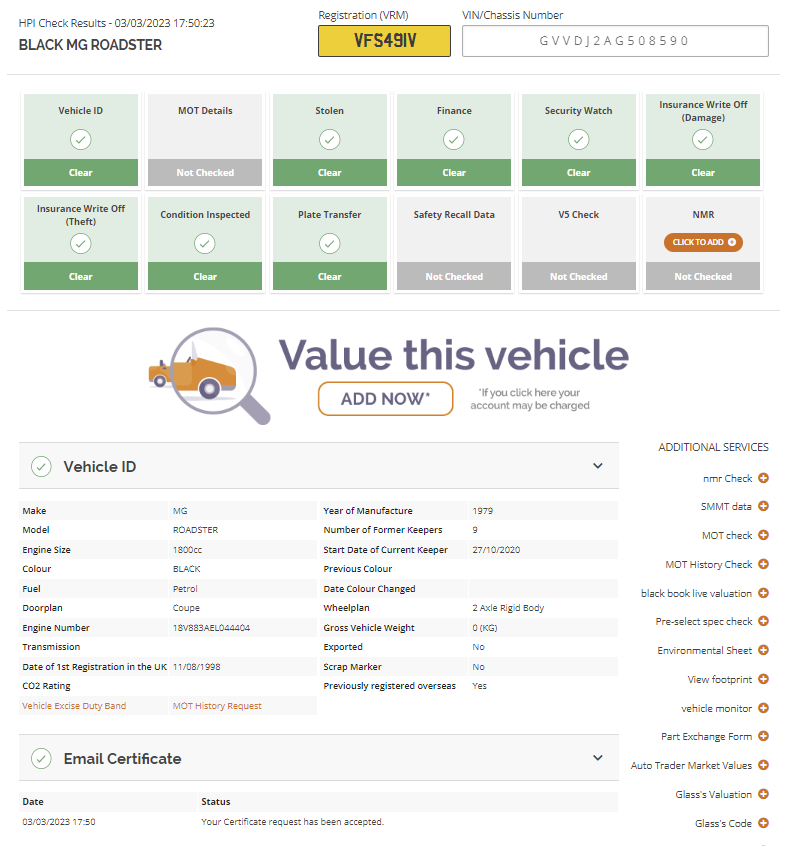Viewport: 787px width, 846px height.
Task: Open the MOT History Request link
Action: pos(217,706)
